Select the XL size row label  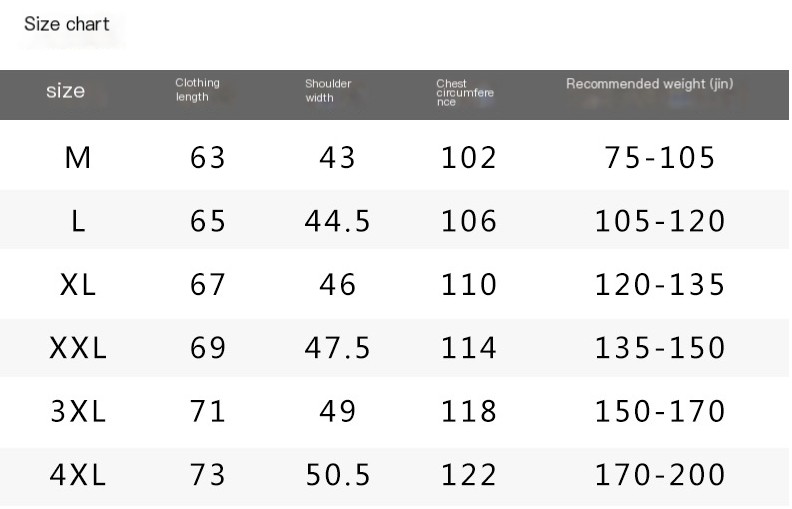(78, 284)
